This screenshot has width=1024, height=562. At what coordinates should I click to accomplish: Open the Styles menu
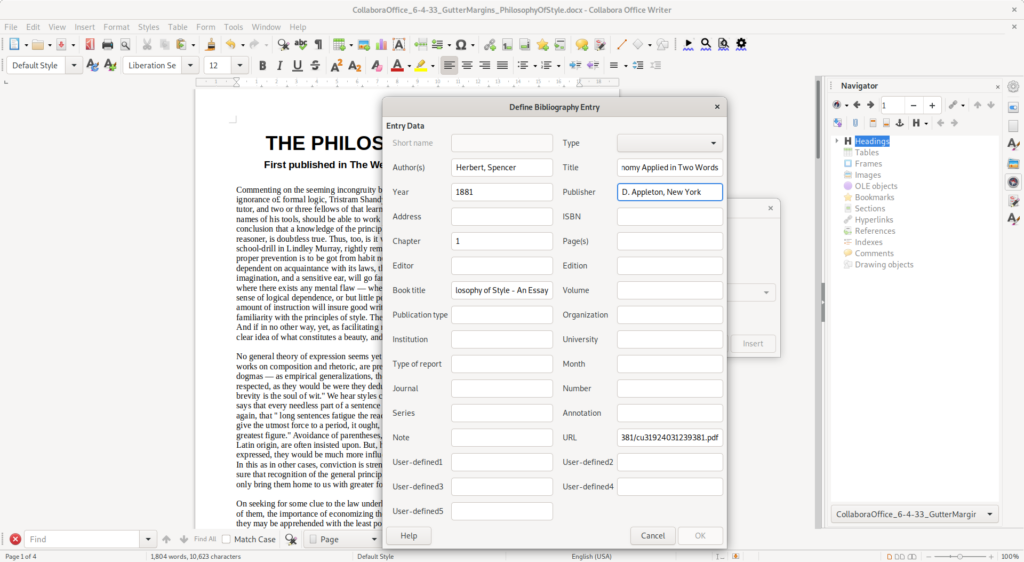coord(148,26)
